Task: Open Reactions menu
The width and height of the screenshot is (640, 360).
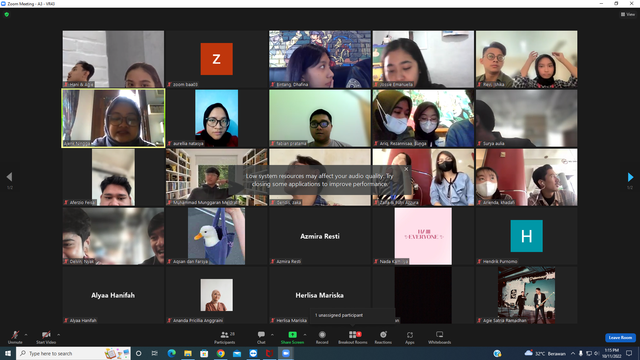Action: click(383, 337)
